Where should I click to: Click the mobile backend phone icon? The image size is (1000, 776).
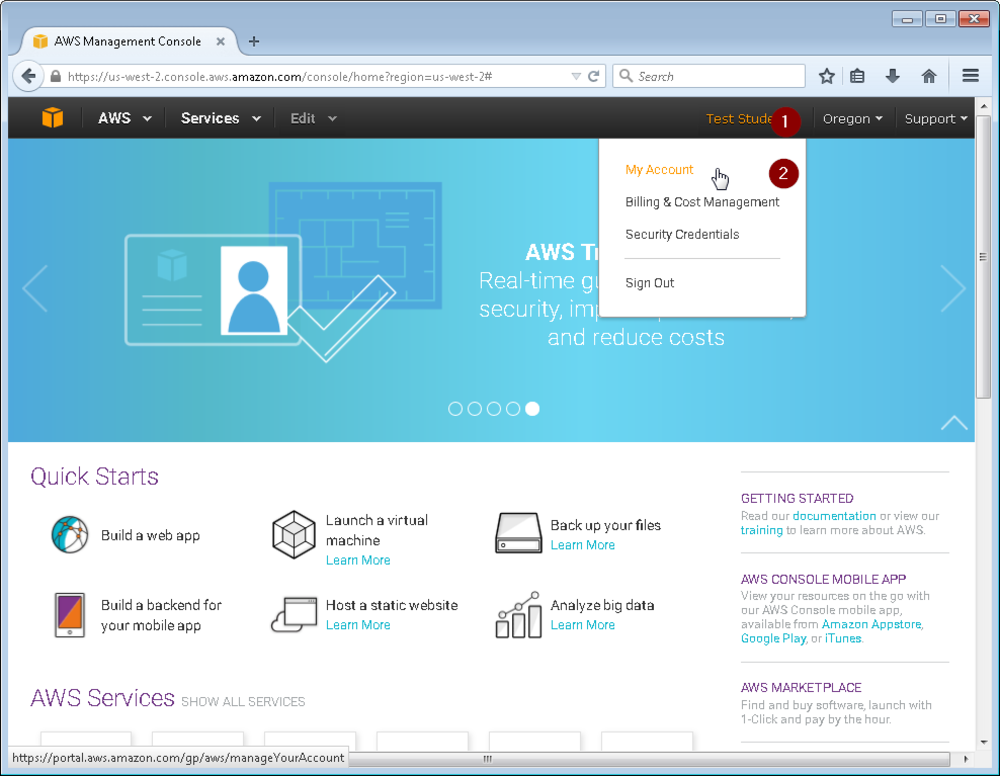pyautogui.click(x=70, y=615)
